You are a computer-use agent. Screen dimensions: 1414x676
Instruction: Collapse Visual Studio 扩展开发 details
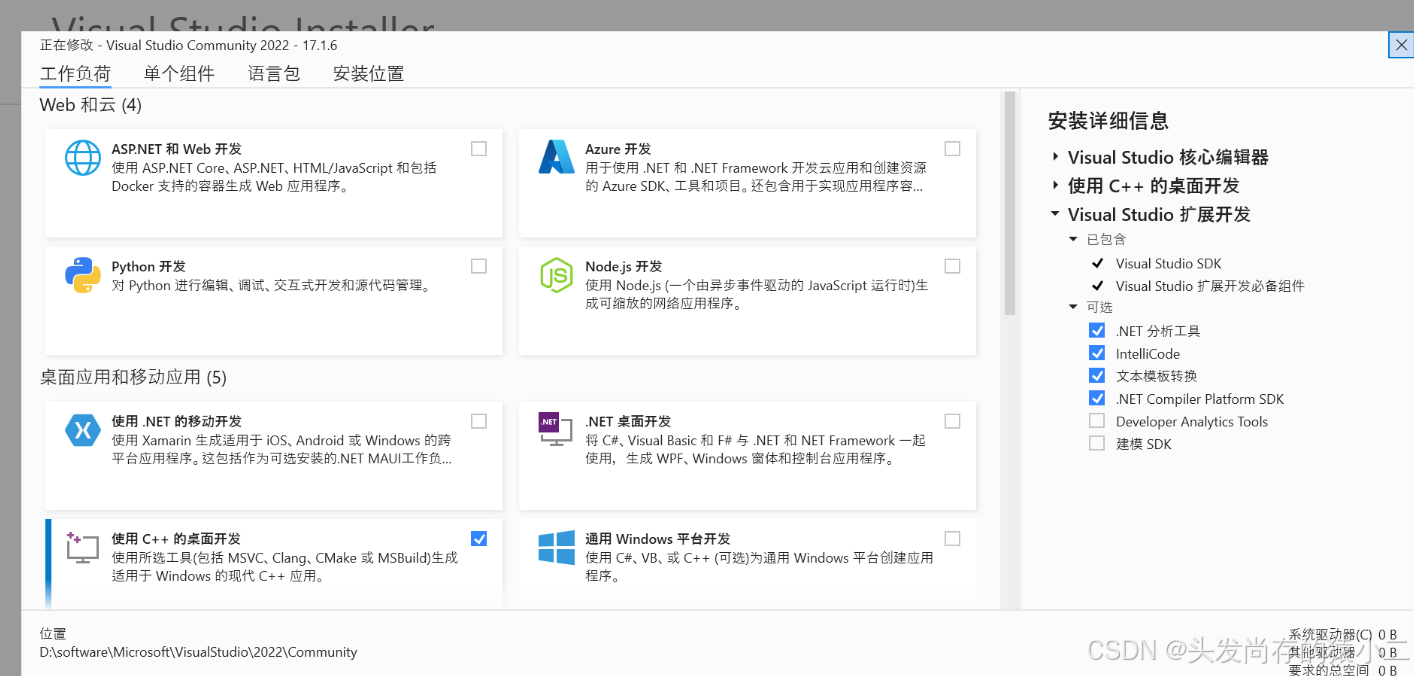click(x=1055, y=214)
